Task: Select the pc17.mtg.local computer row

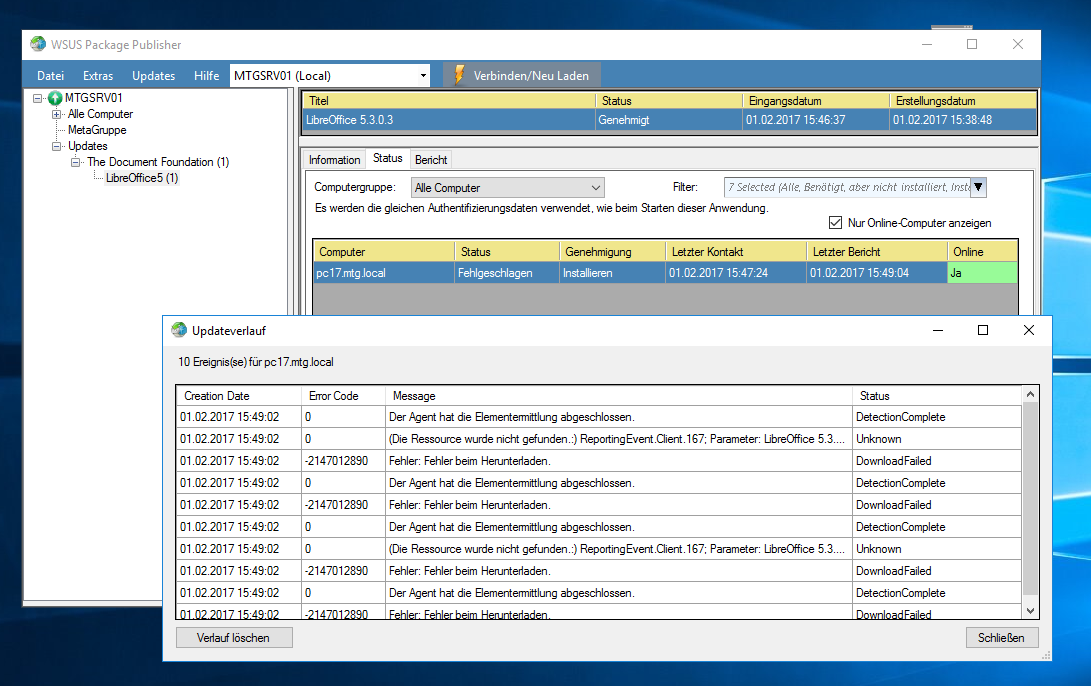Action: (x=665, y=273)
